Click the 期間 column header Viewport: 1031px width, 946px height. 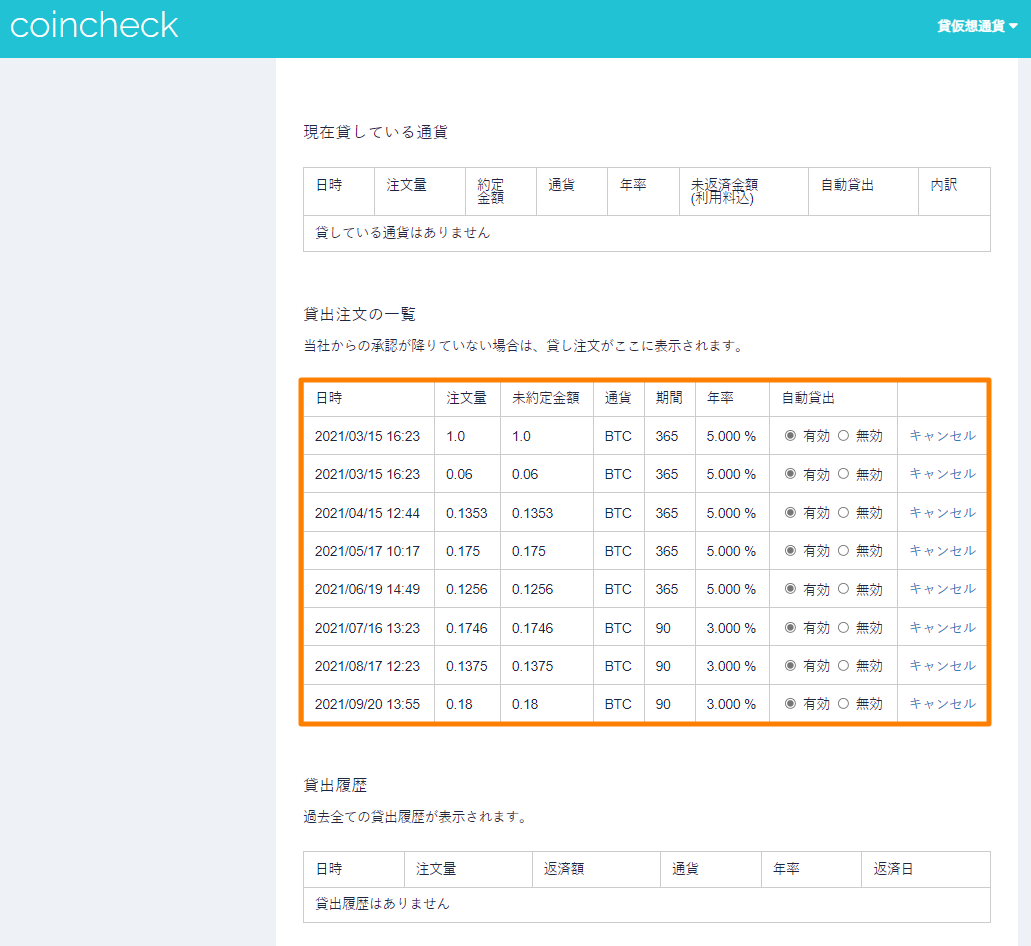point(669,398)
